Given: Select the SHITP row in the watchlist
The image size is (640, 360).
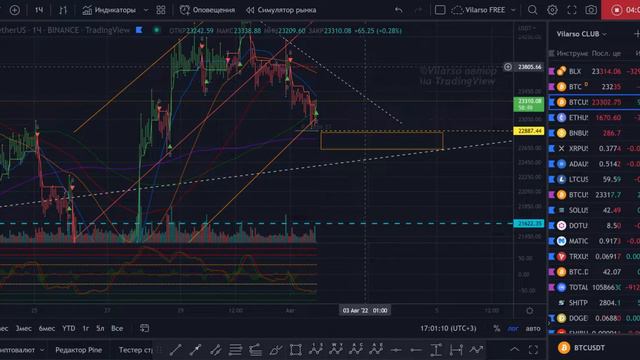Looking at the screenshot, I should pyautogui.click(x=594, y=302).
